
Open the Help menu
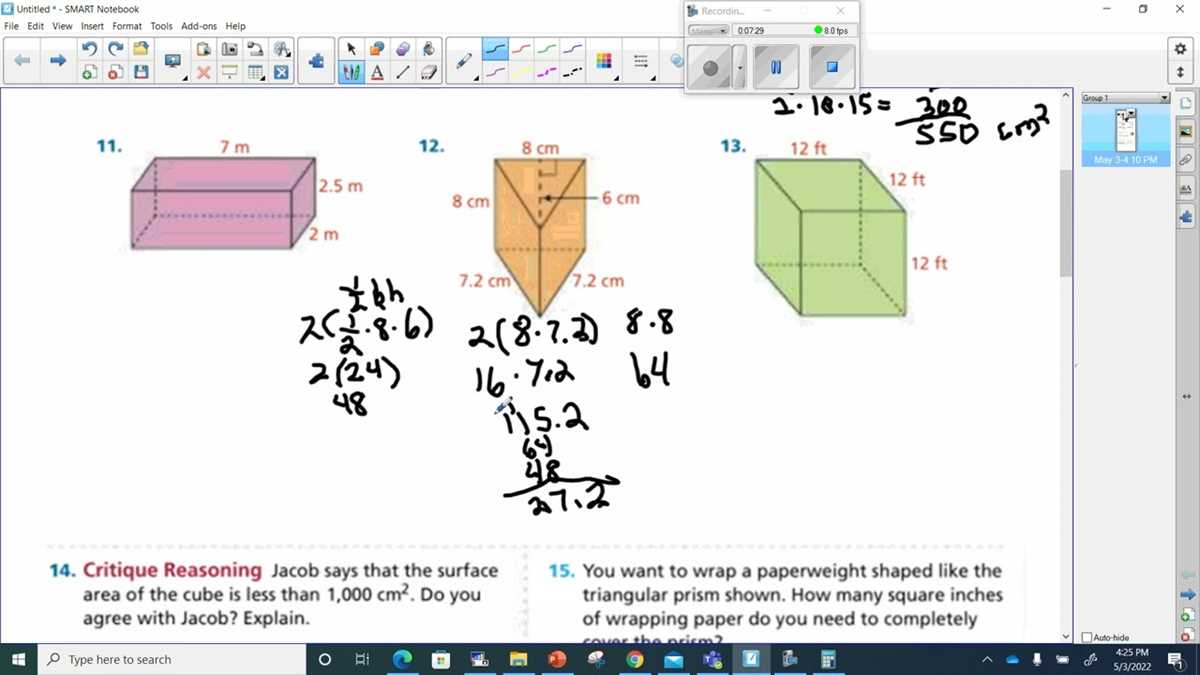pos(236,26)
